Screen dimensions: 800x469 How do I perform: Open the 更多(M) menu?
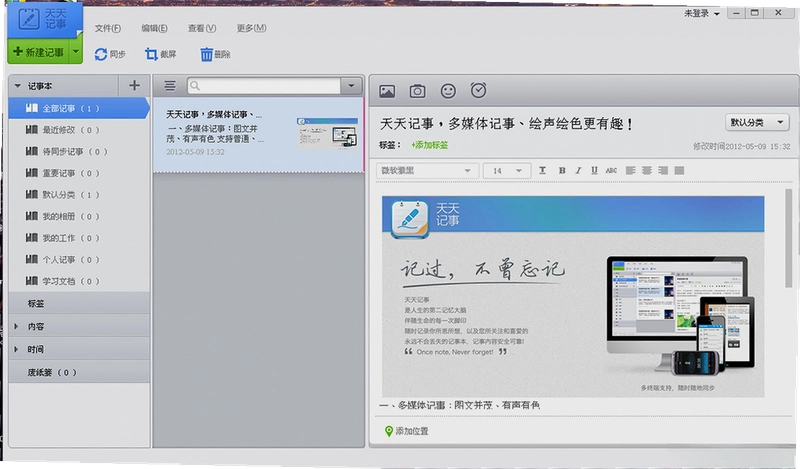click(251, 28)
